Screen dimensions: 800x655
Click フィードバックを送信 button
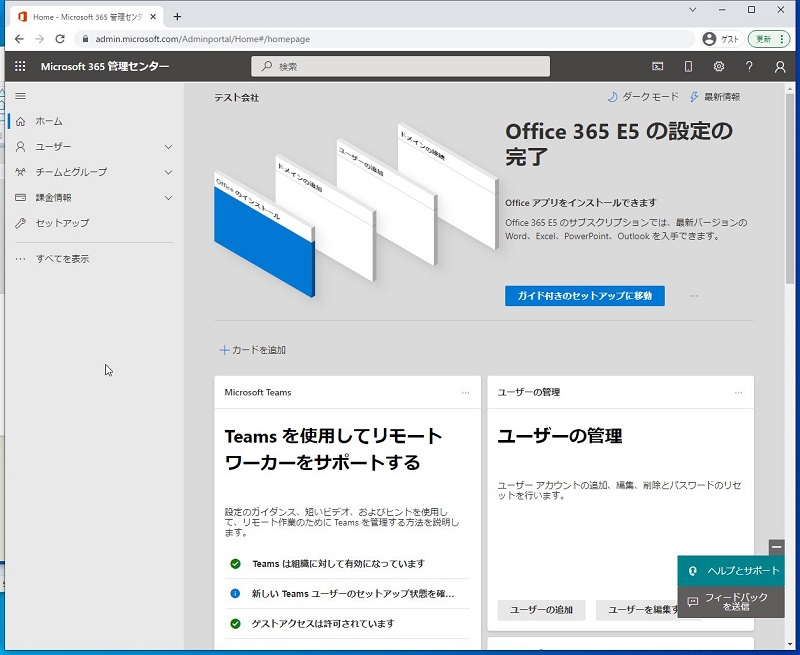(731, 602)
